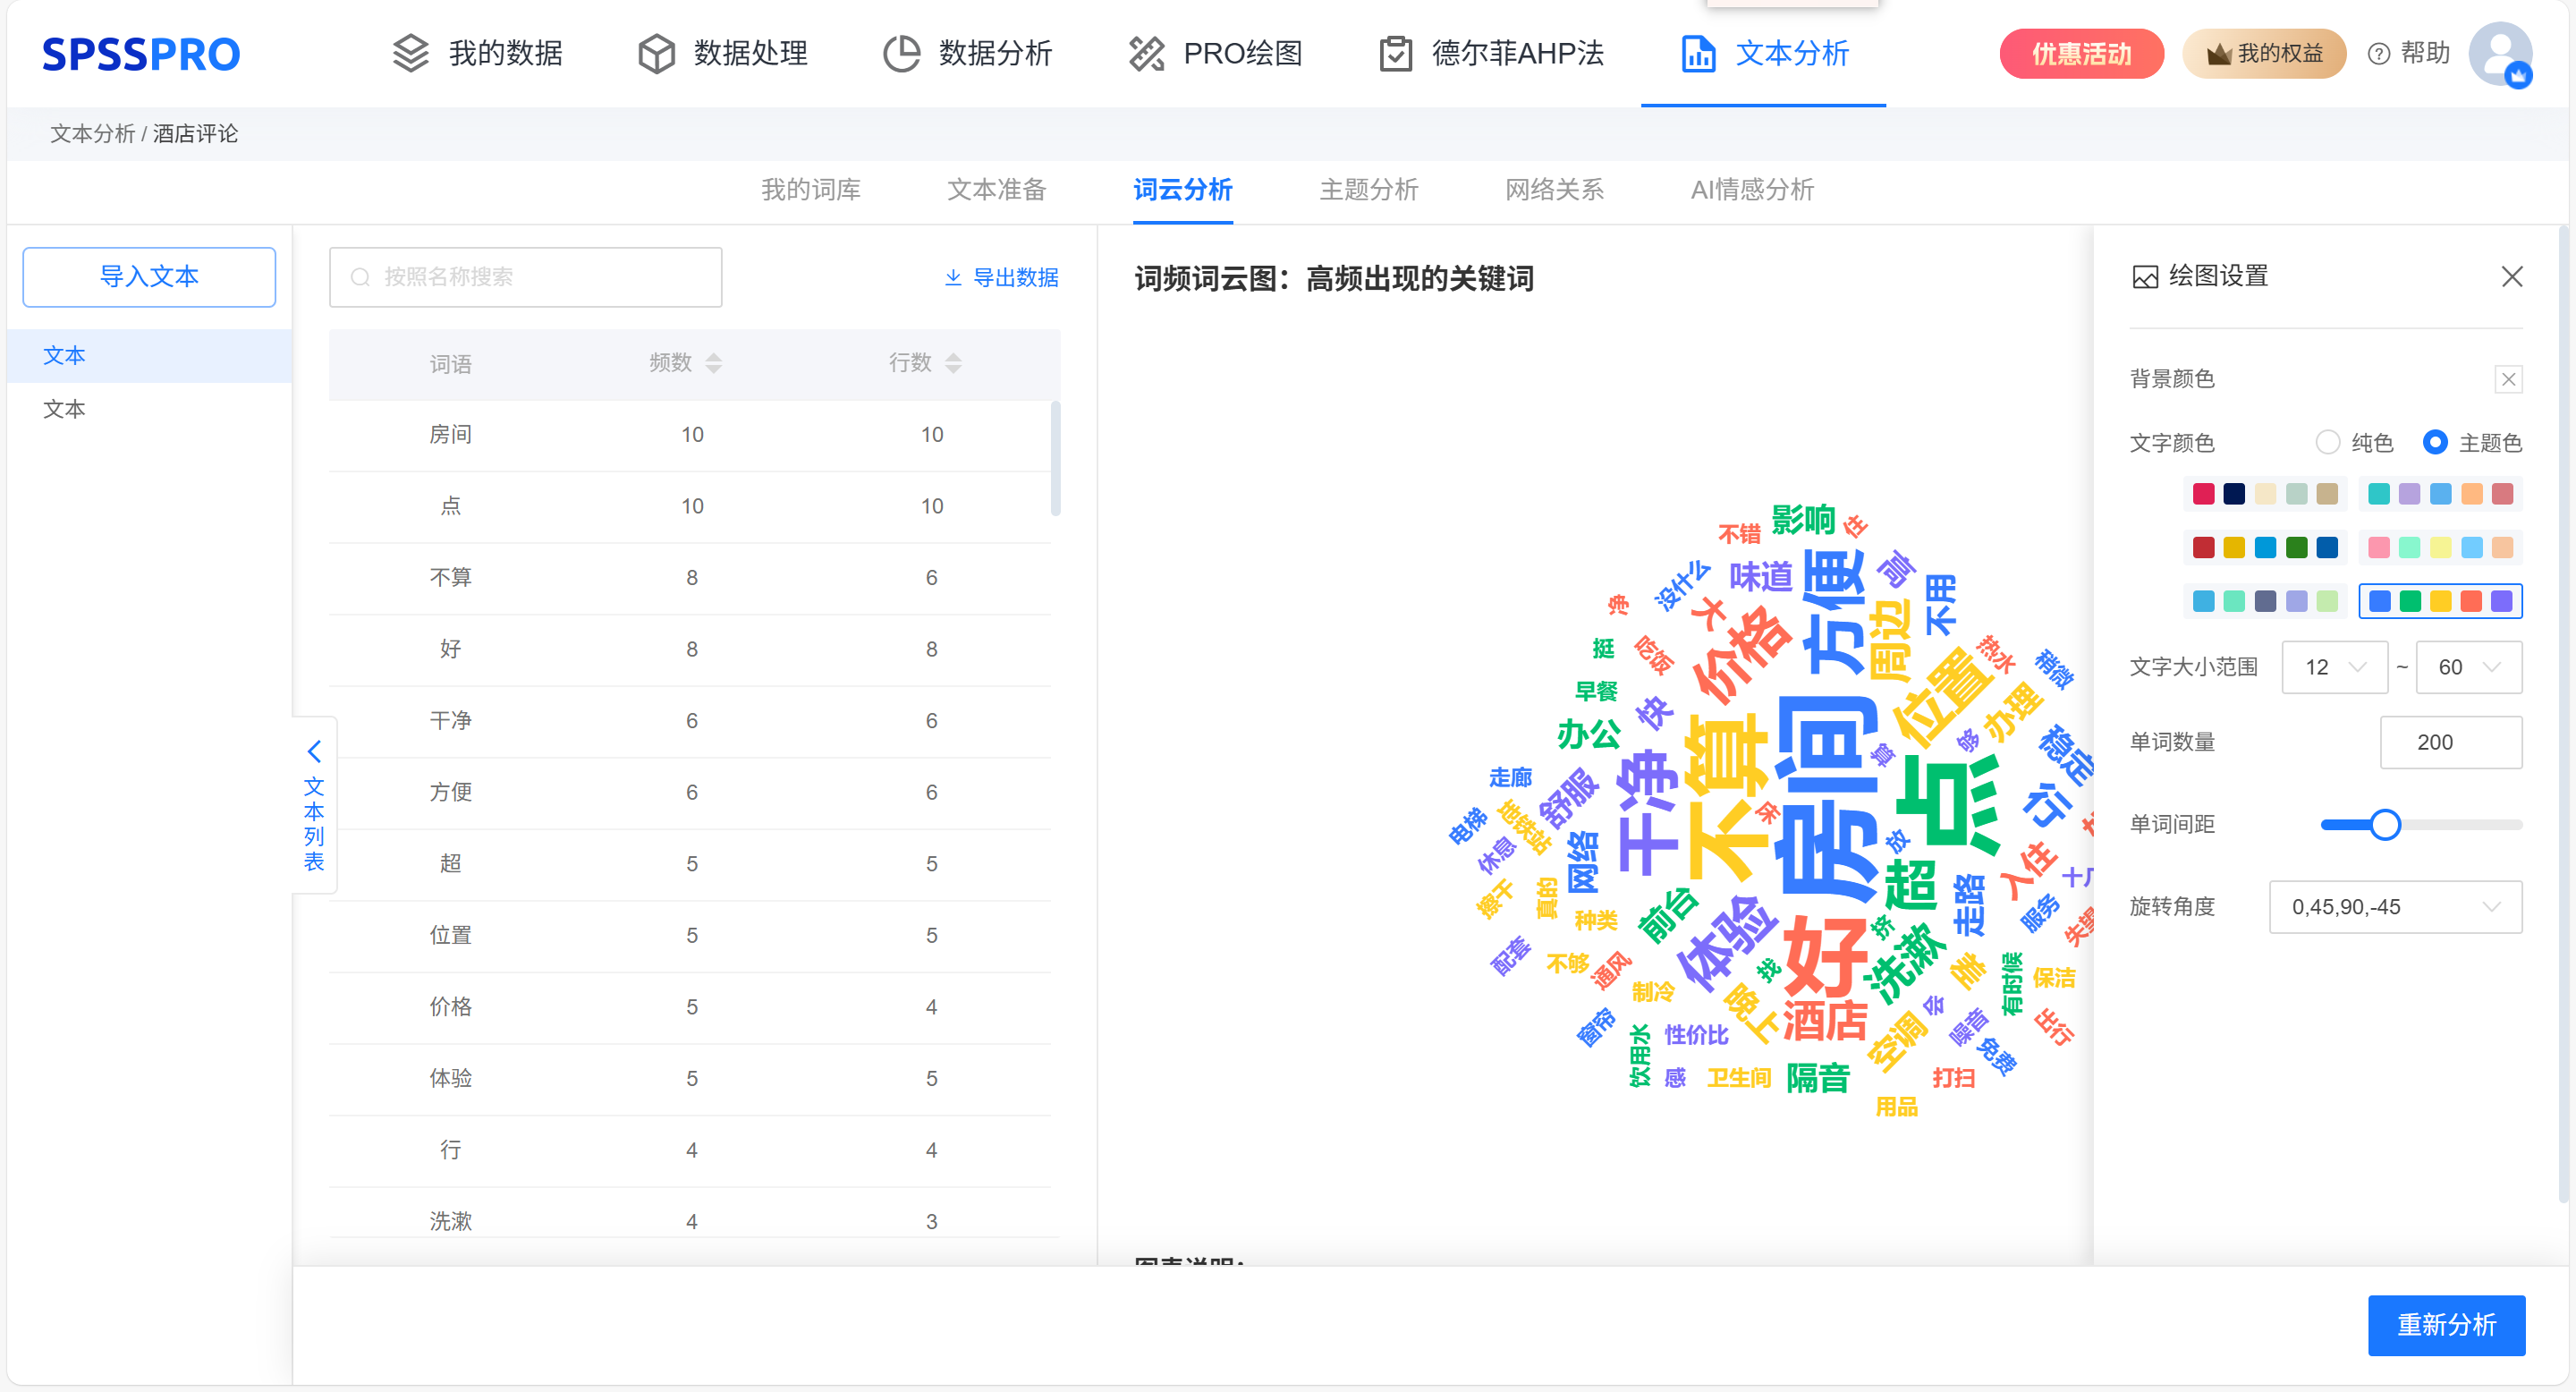Switch to the 主题分析 tab

pos(1368,189)
